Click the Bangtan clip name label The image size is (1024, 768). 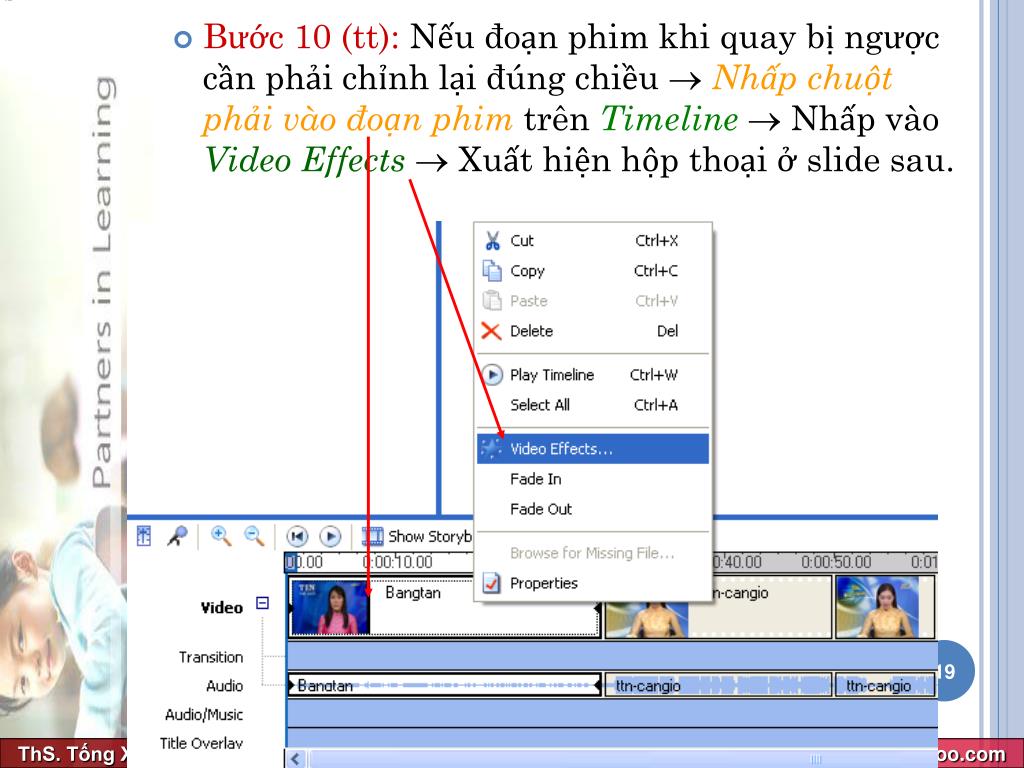tap(413, 592)
